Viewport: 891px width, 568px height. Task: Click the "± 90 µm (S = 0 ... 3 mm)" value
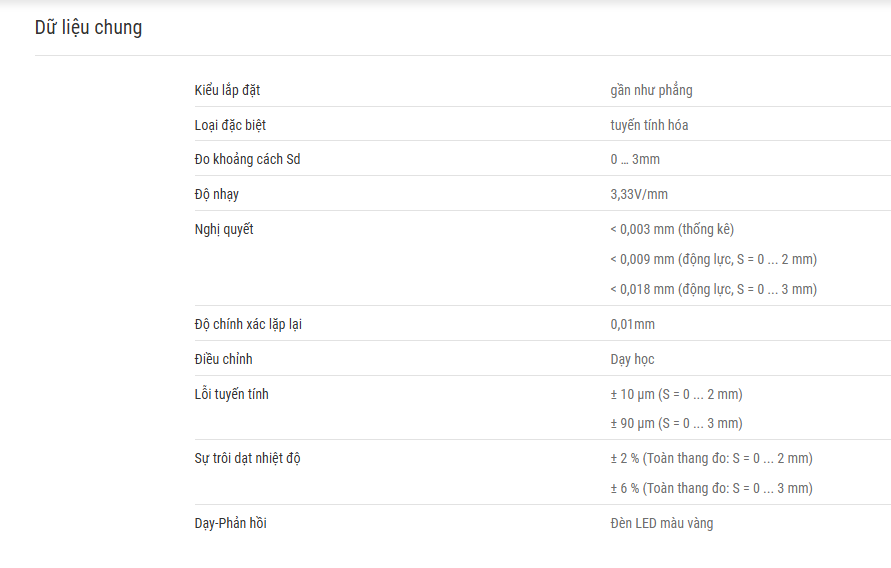(x=676, y=423)
